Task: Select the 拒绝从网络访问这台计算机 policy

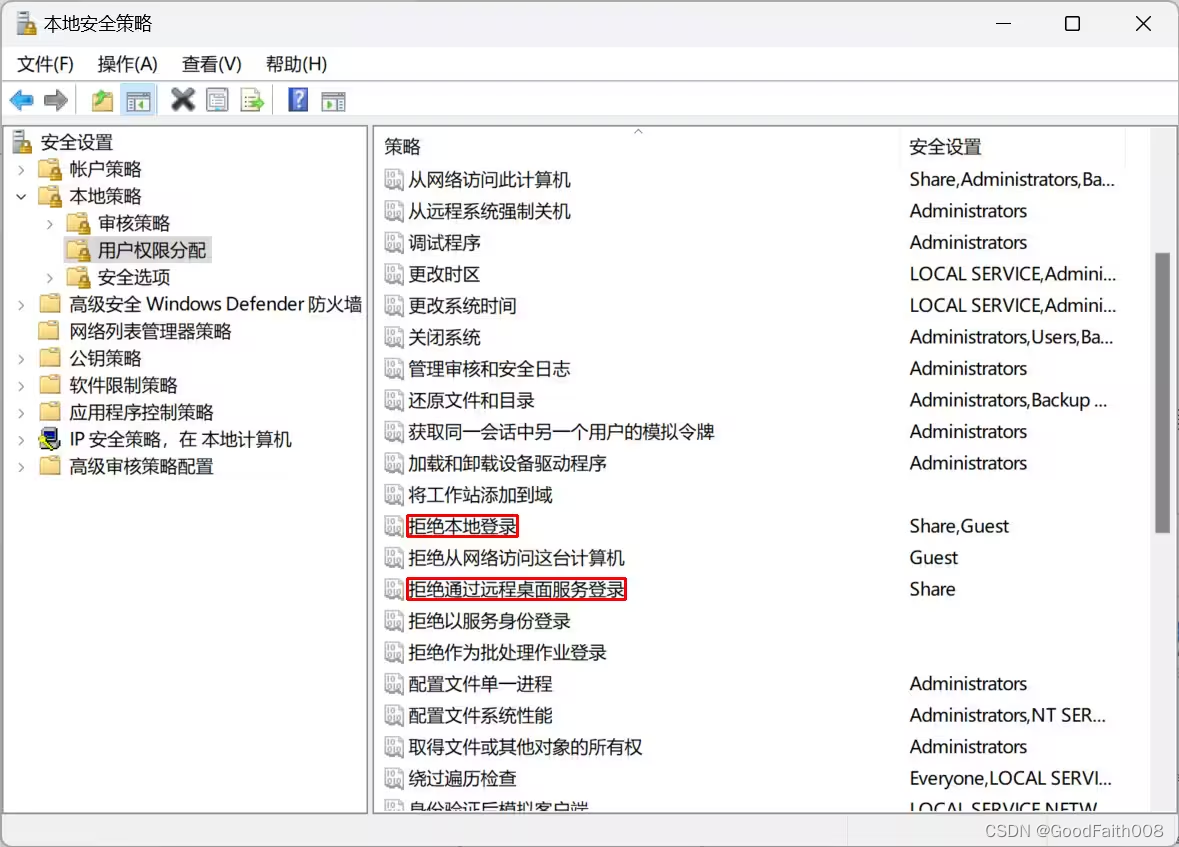Action: coord(516,558)
